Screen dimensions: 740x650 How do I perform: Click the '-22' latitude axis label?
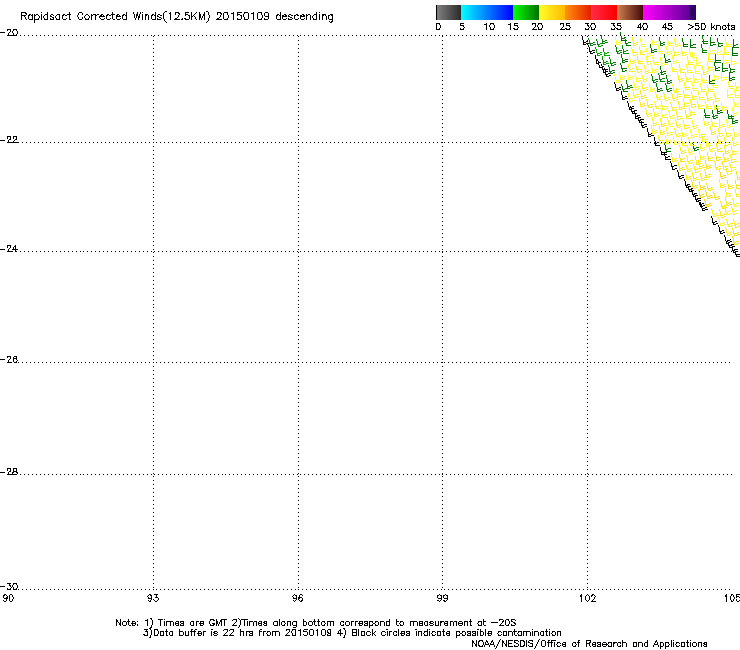[9, 140]
